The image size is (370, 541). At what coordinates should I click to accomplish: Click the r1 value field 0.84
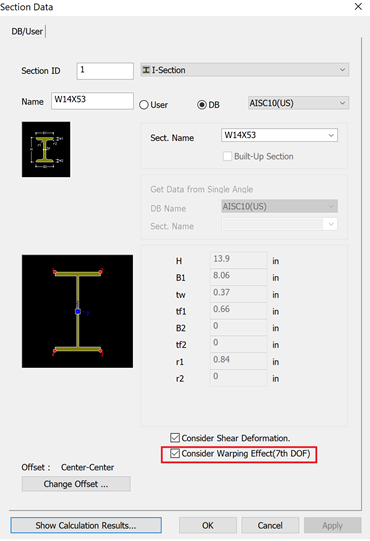[238, 361]
